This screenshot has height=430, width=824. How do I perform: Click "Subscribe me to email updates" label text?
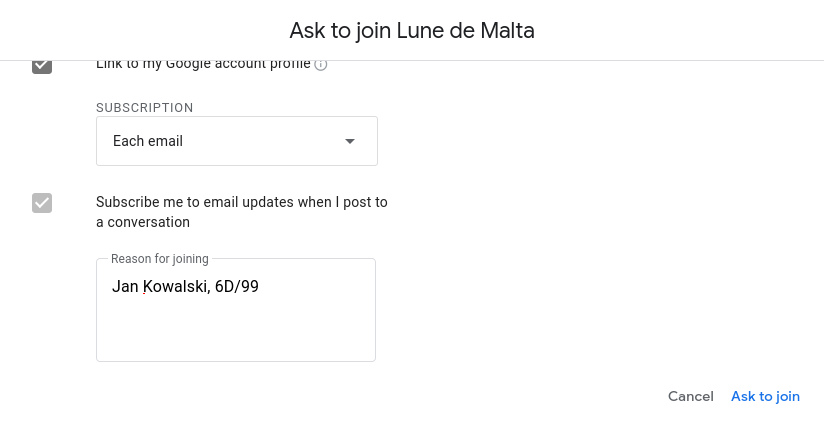[x=241, y=202]
